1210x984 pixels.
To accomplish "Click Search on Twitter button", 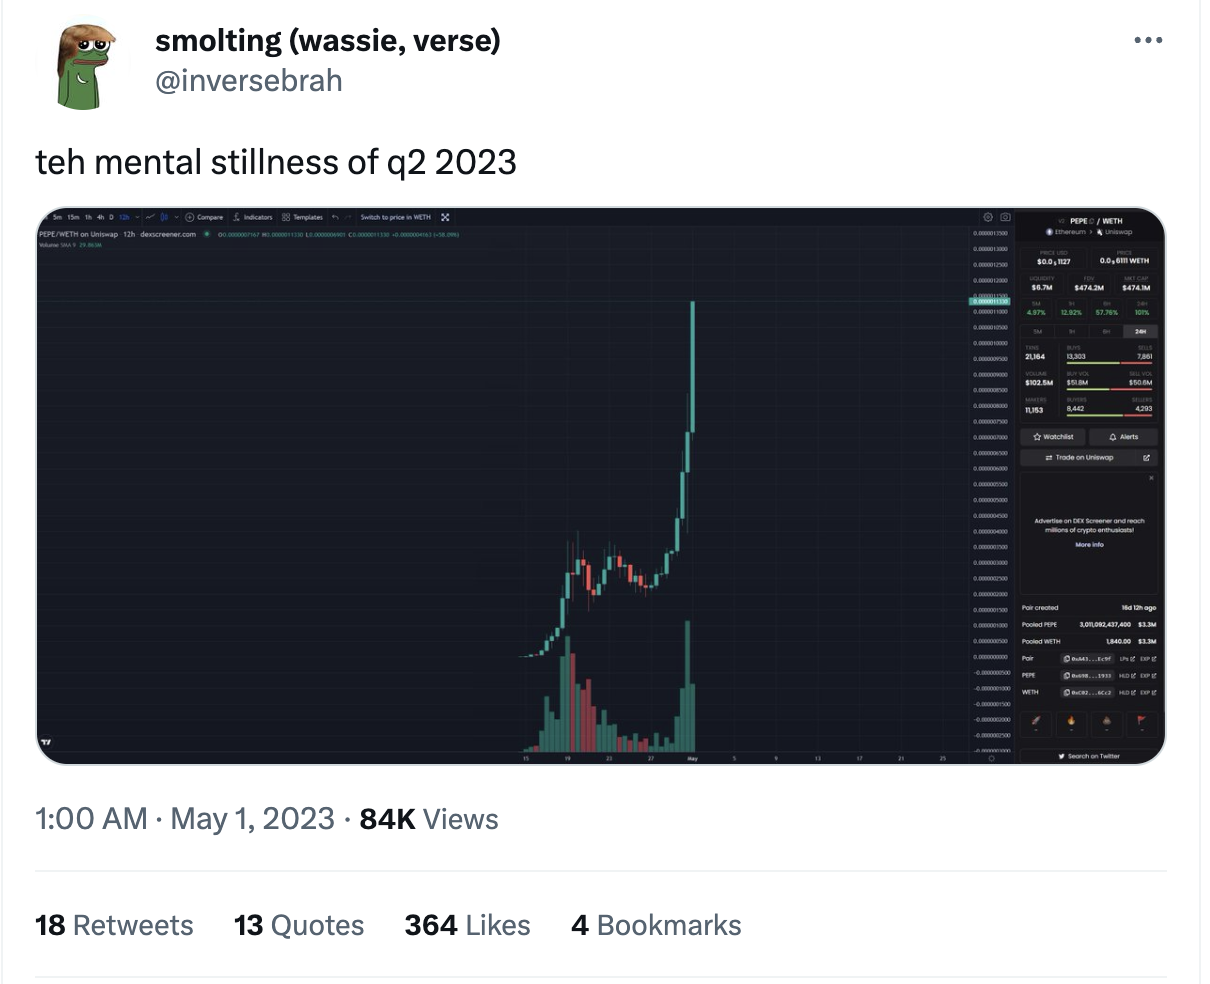I will [x=1089, y=756].
